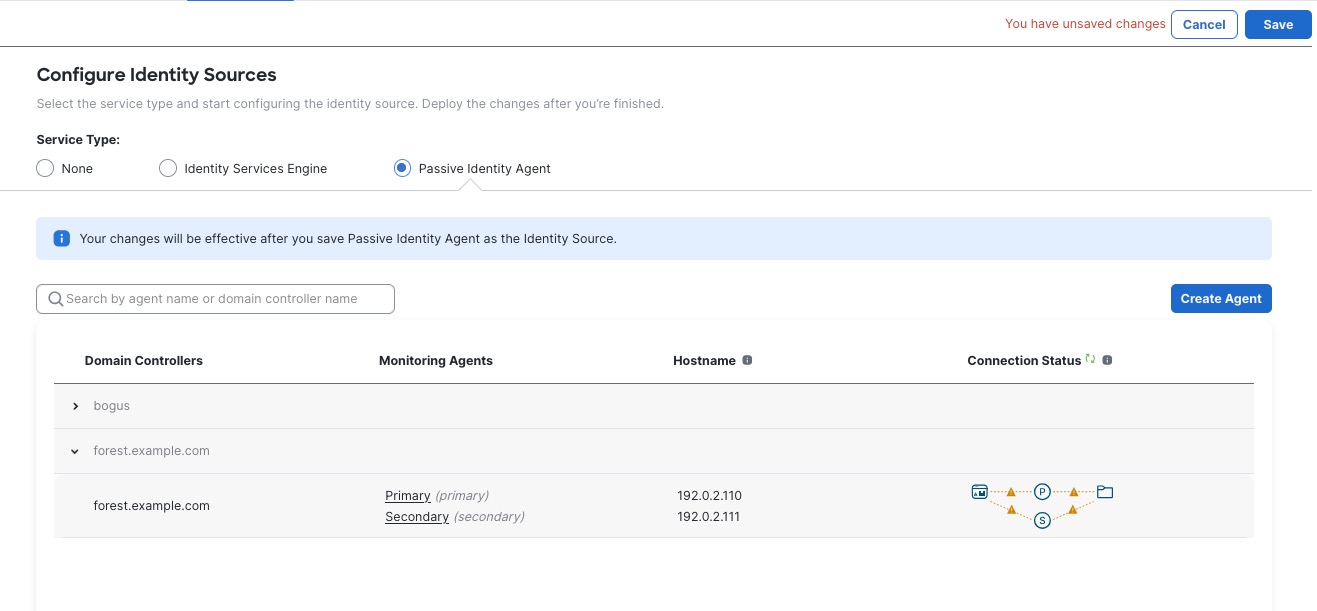The image size is (1317, 611).
Task: Collapse the forest.example.com domain row
Action: pos(74,451)
